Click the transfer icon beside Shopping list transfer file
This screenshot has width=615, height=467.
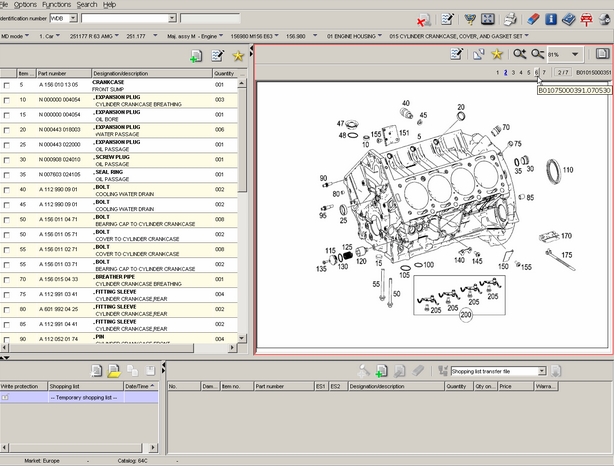(x=556, y=371)
